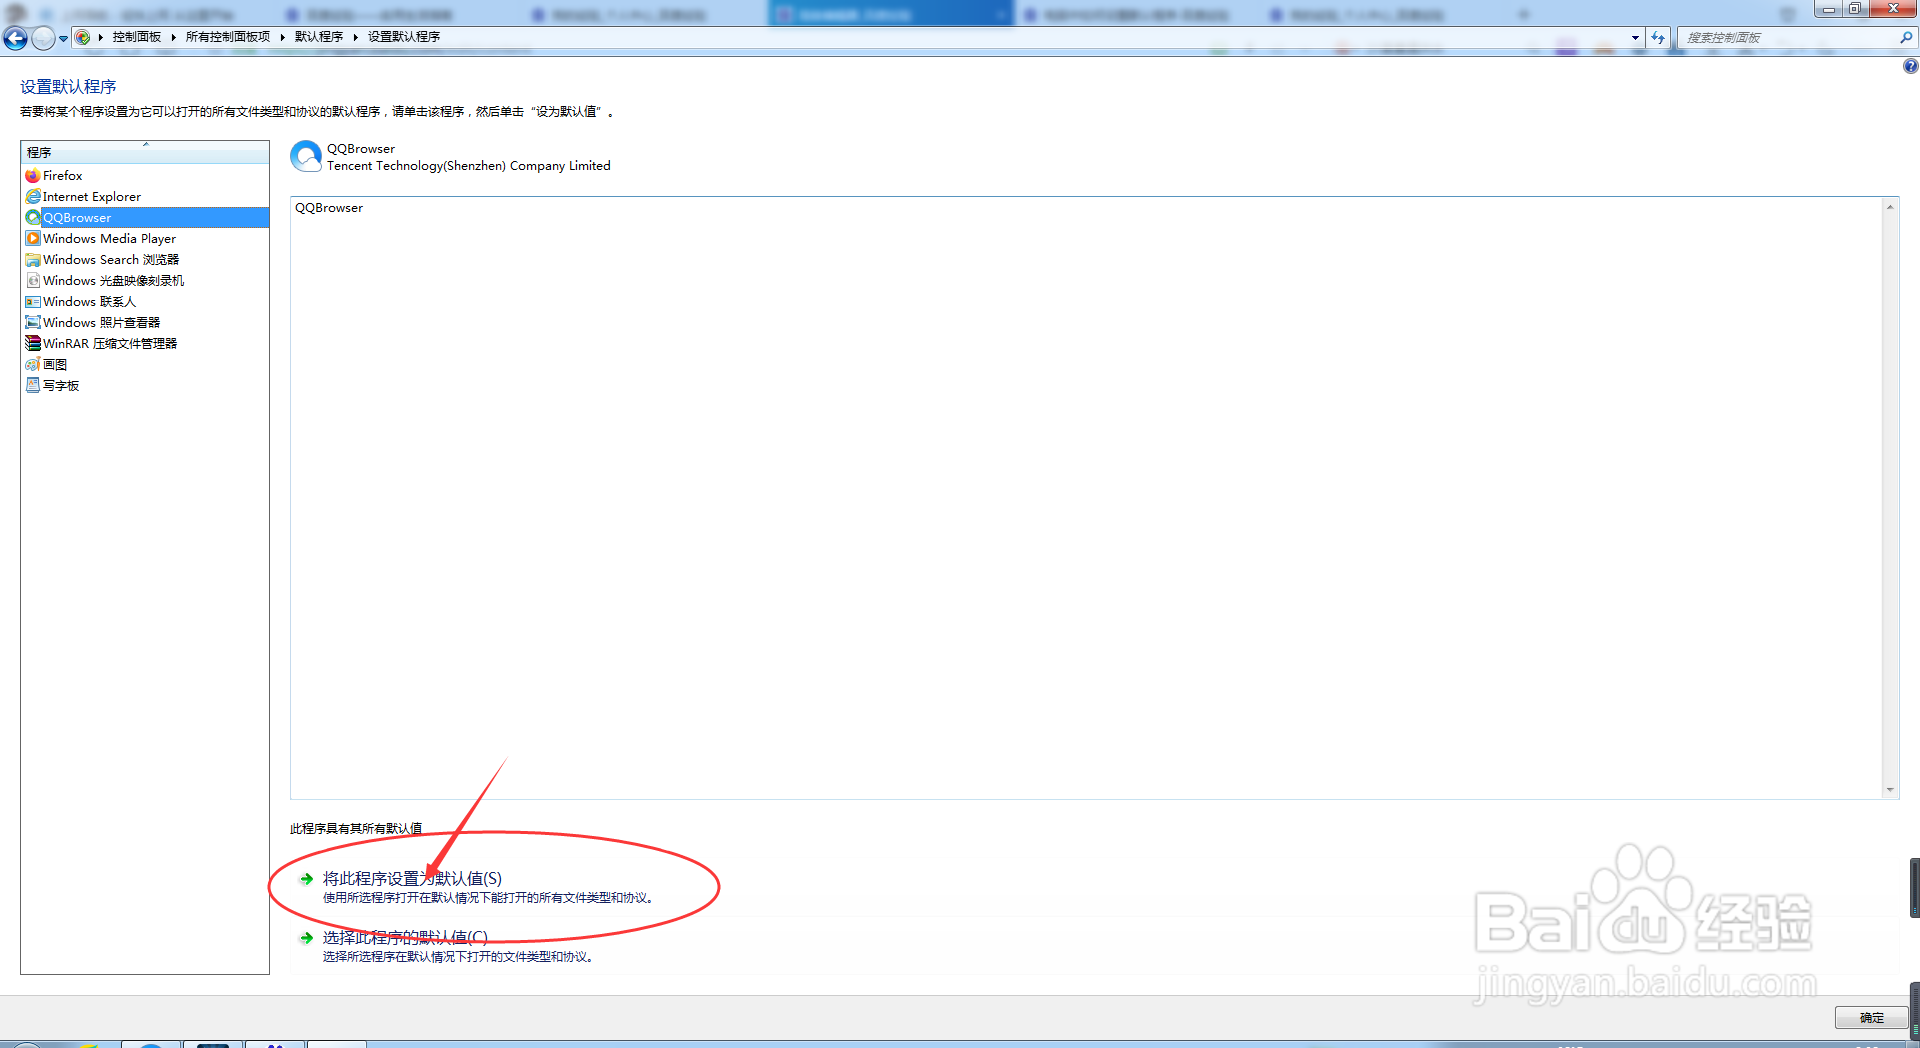The height and width of the screenshot is (1048, 1920).
Task: Click the refresh icon beside address bar
Action: coord(1658,38)
